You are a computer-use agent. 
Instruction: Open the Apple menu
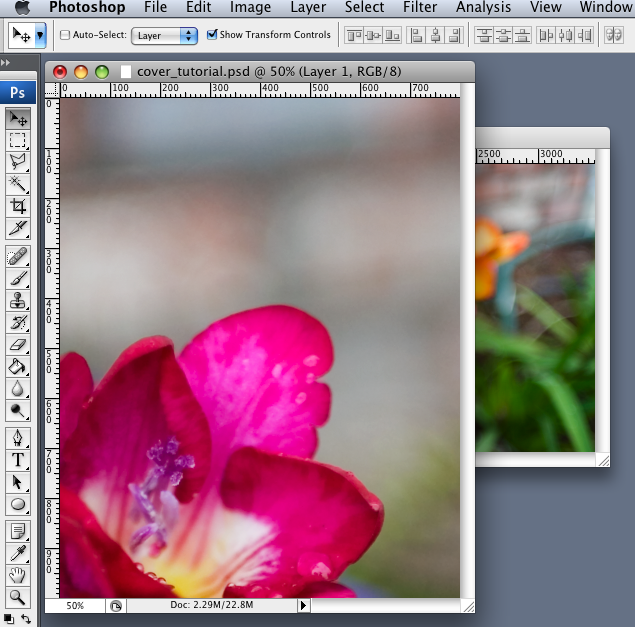[x=22, y=7]
